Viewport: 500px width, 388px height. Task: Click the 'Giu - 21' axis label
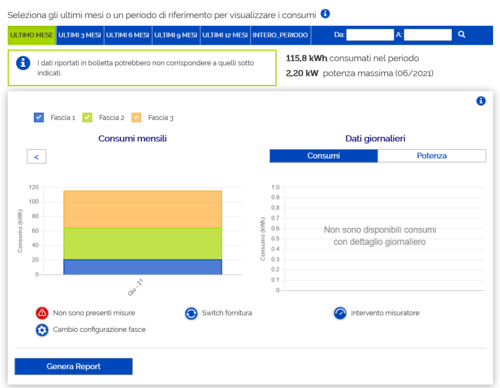(136, 287)
